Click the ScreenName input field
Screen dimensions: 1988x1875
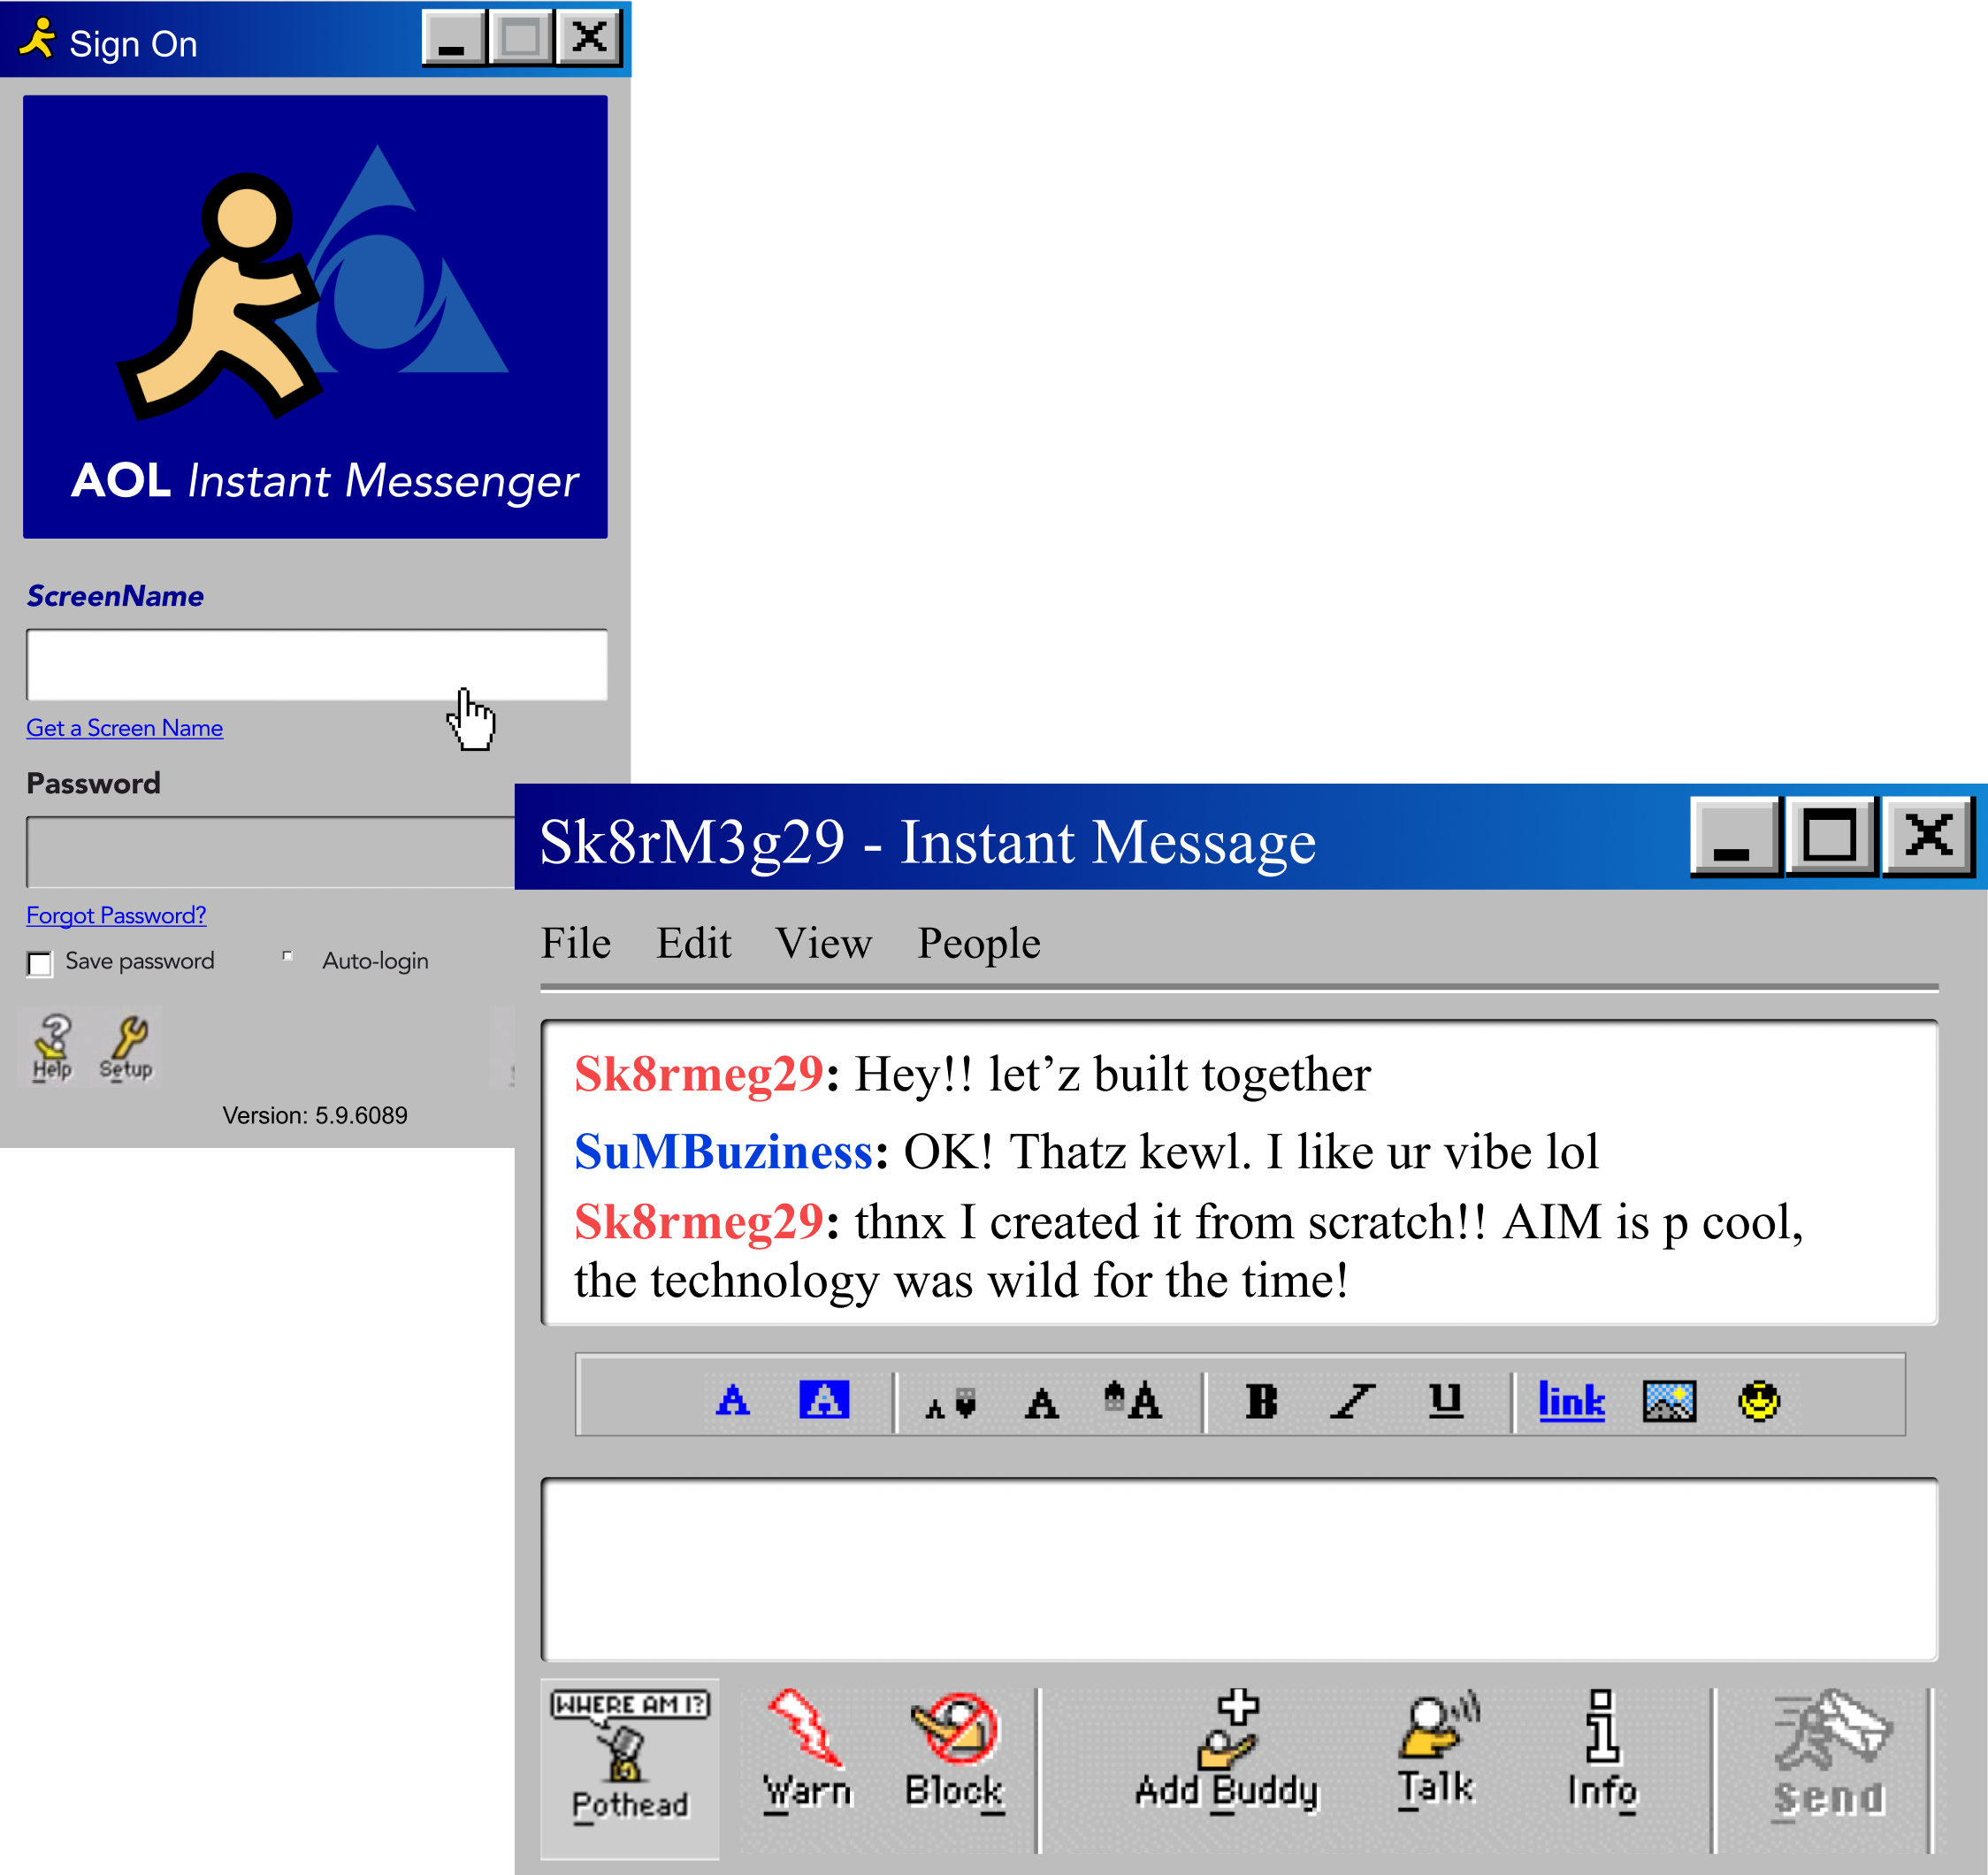[x=317, y=665]
